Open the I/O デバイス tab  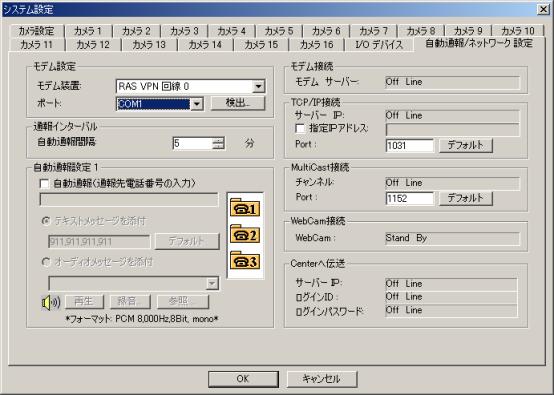coord(379,45)
